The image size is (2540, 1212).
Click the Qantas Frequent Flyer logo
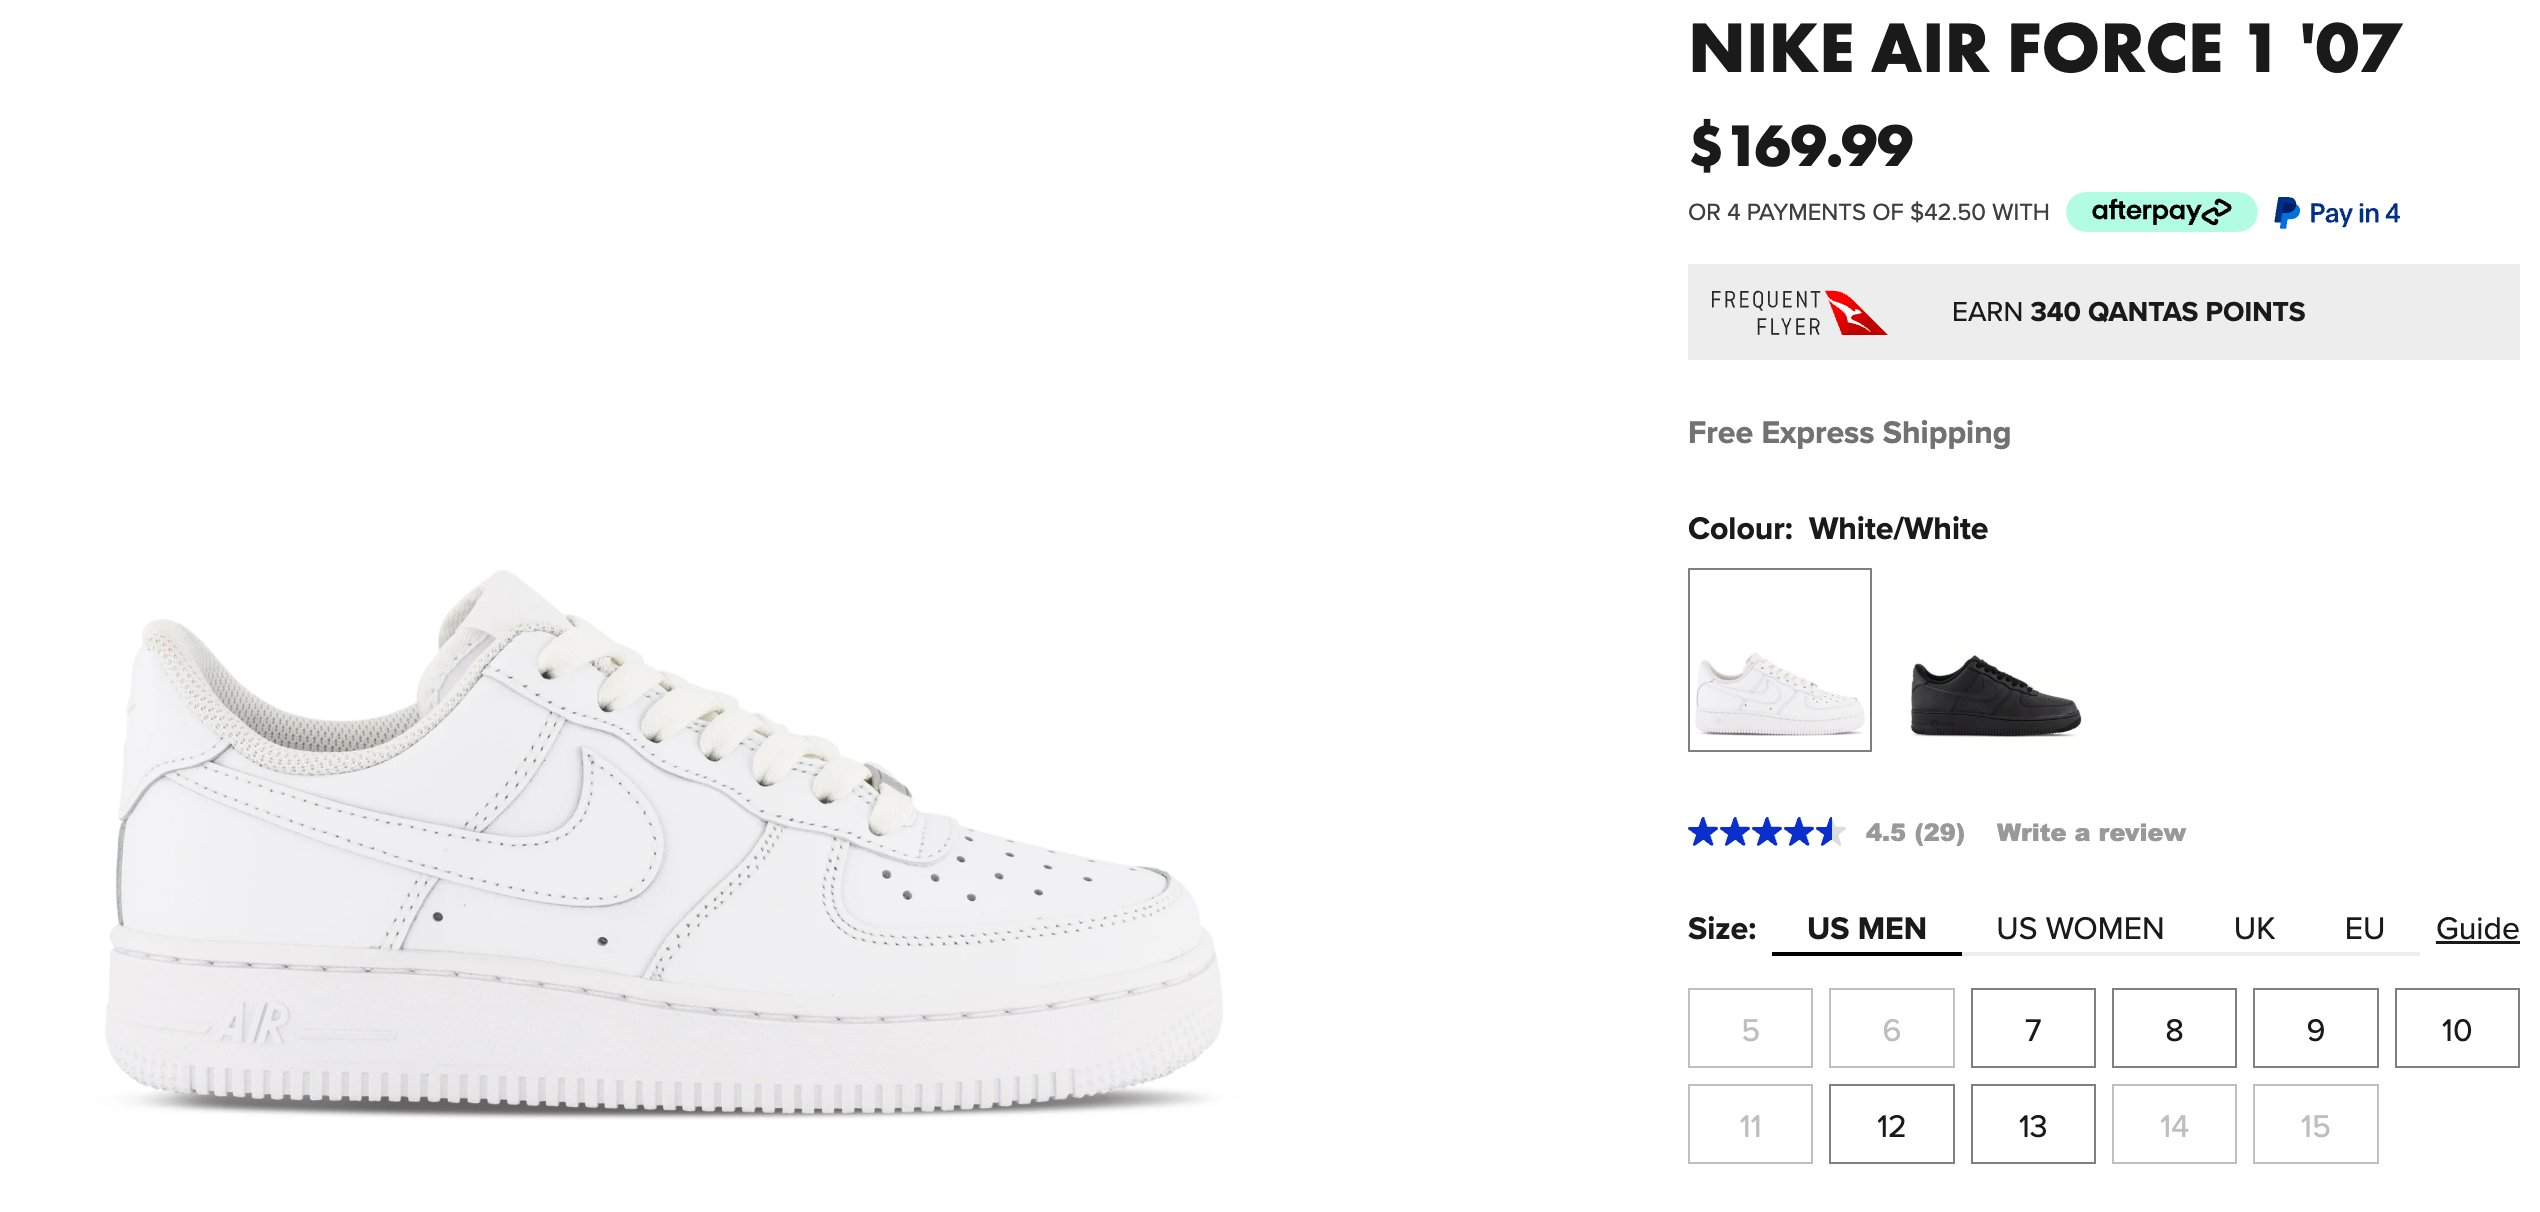point(1798,313)
